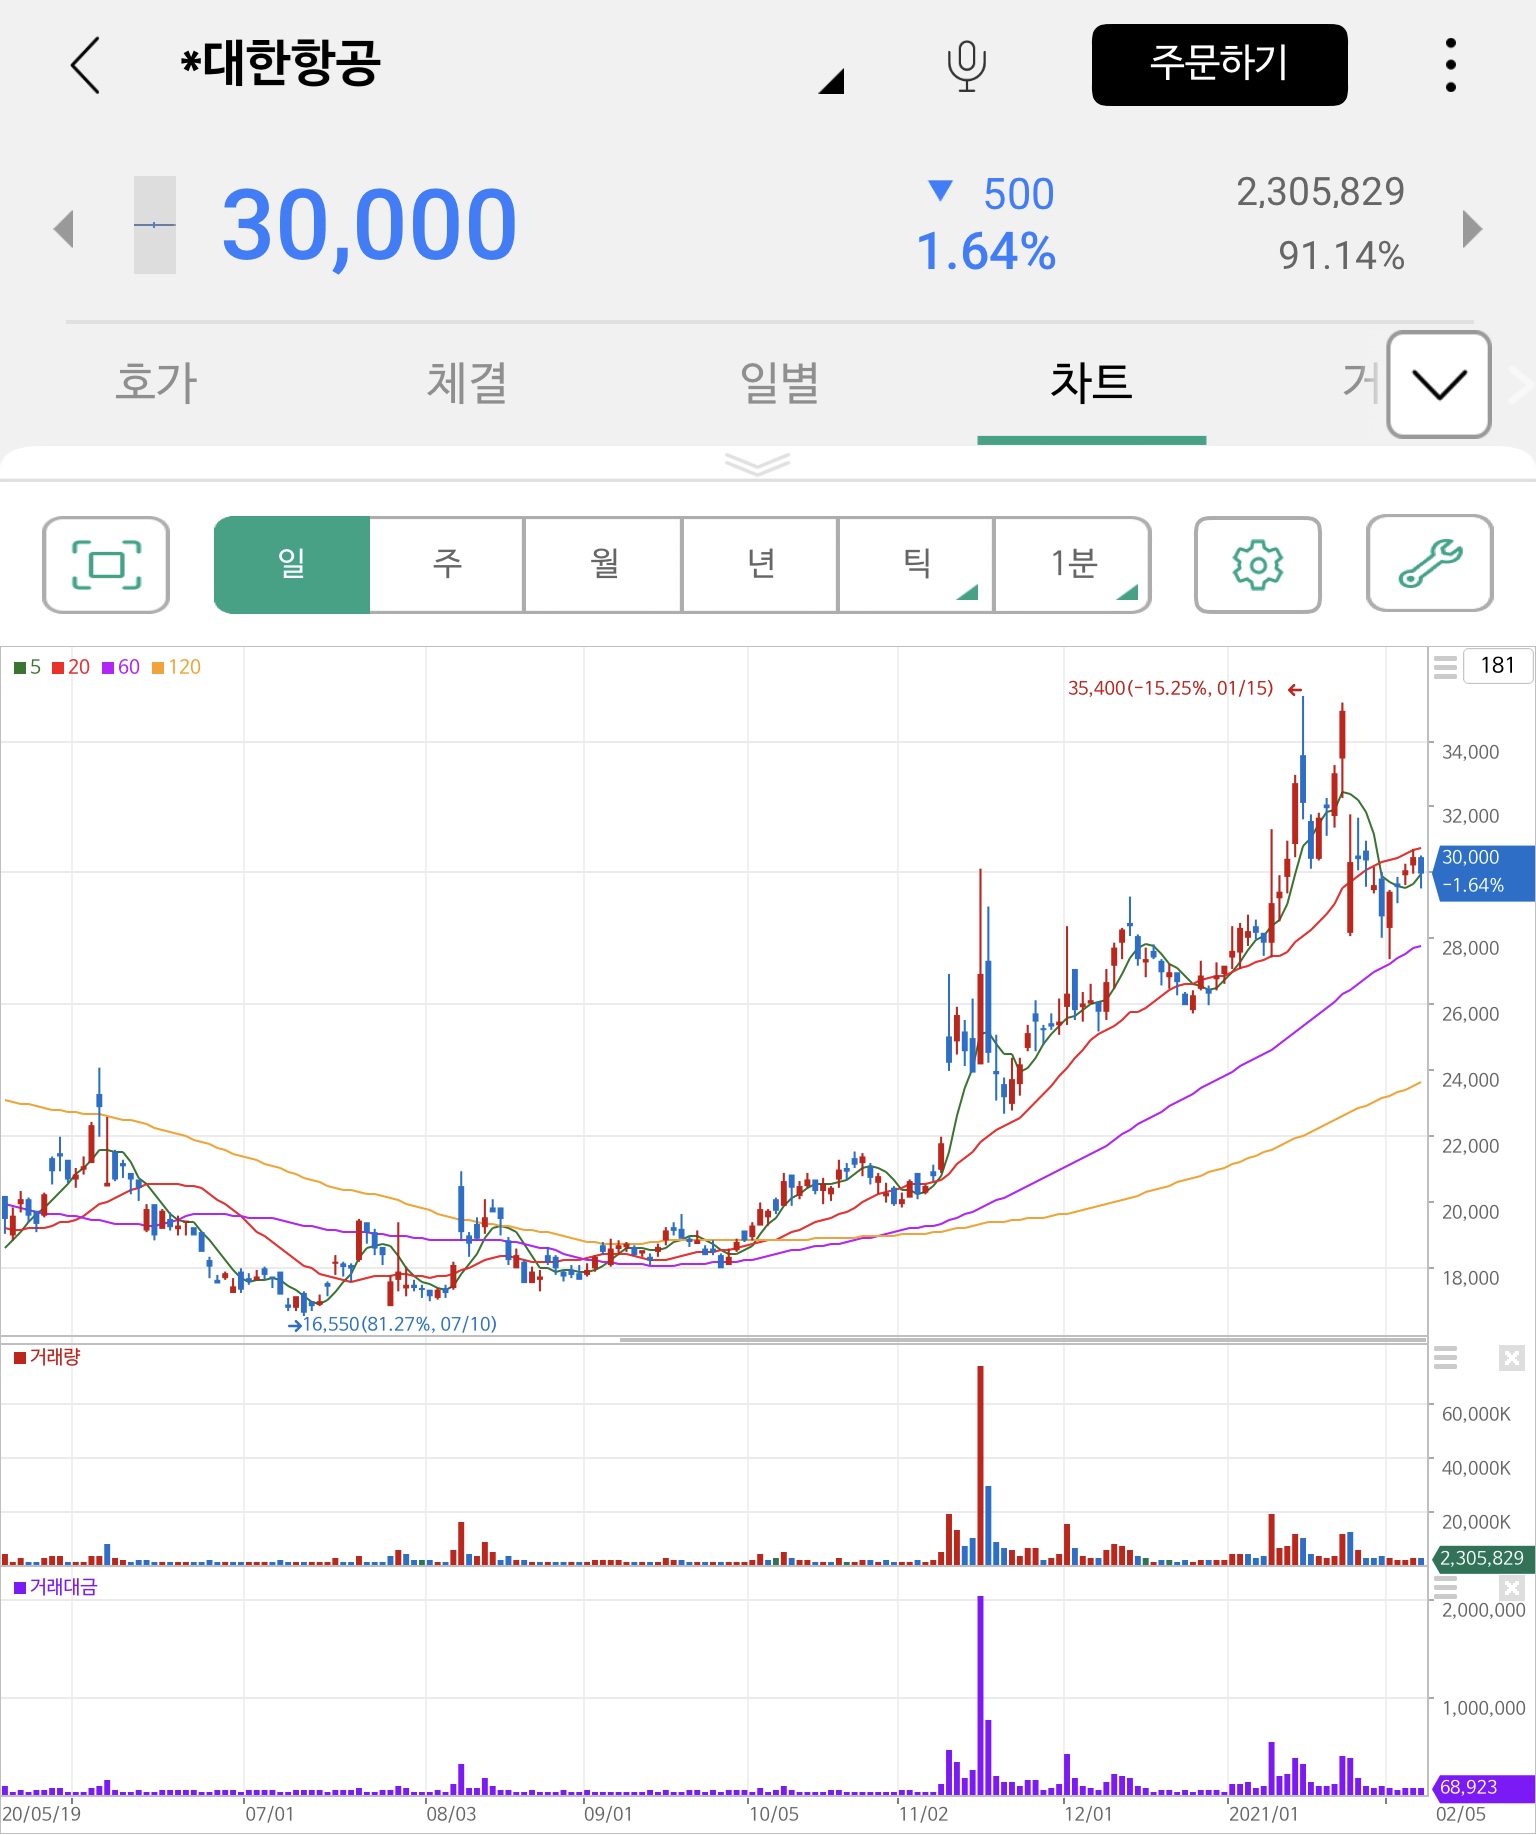Tap the orange 120-day moving average legend
Screen dimensions: 1536x1835
(x=176, y=667)
